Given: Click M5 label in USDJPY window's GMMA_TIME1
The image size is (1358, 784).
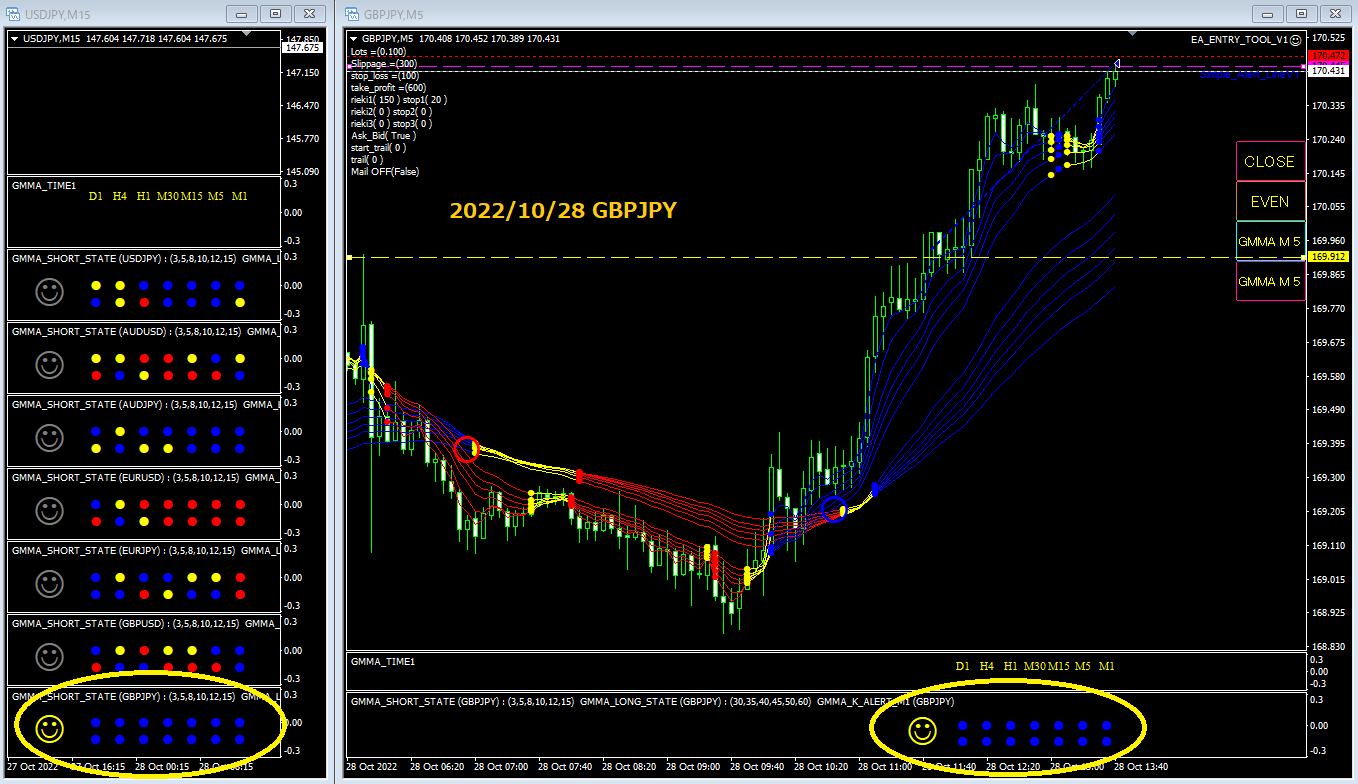Looking at the screenshot, I should tap(216, 196).
